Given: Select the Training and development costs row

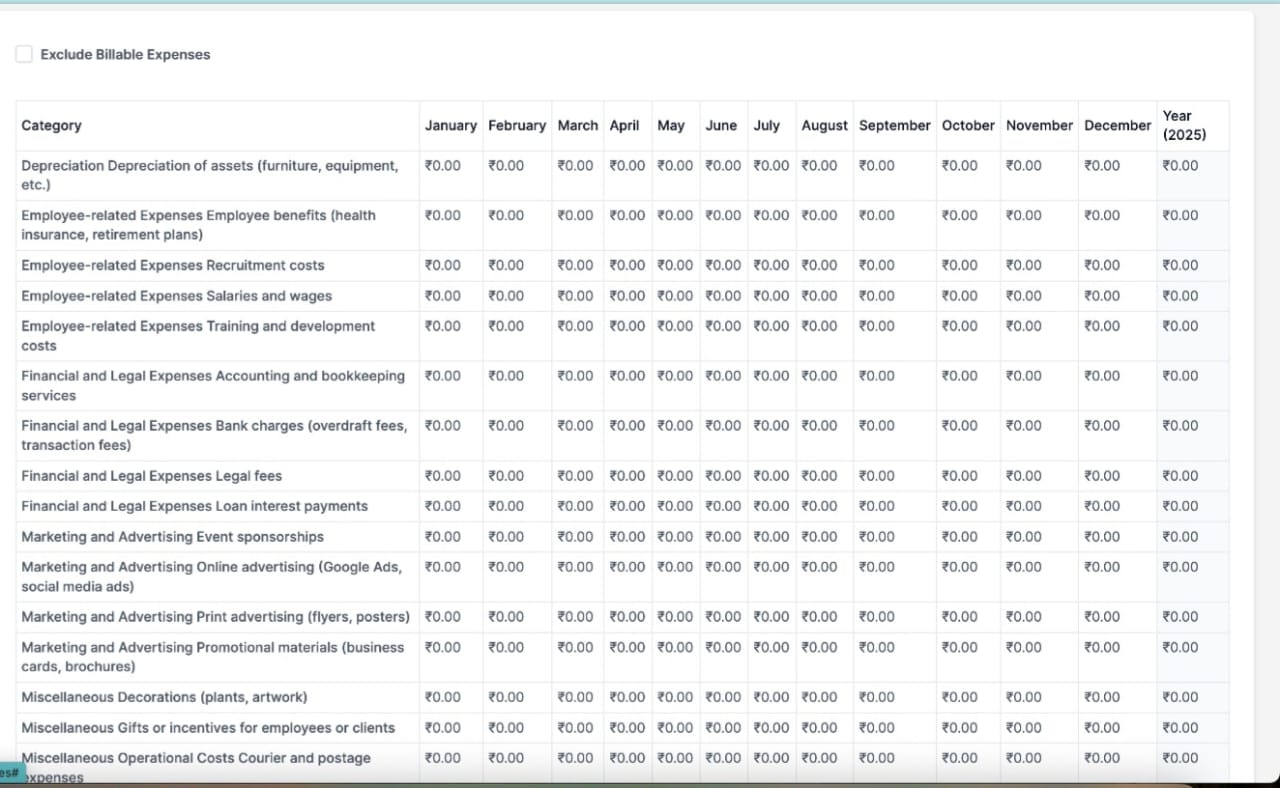Looking at the screenshot, I should click(198, 335).
